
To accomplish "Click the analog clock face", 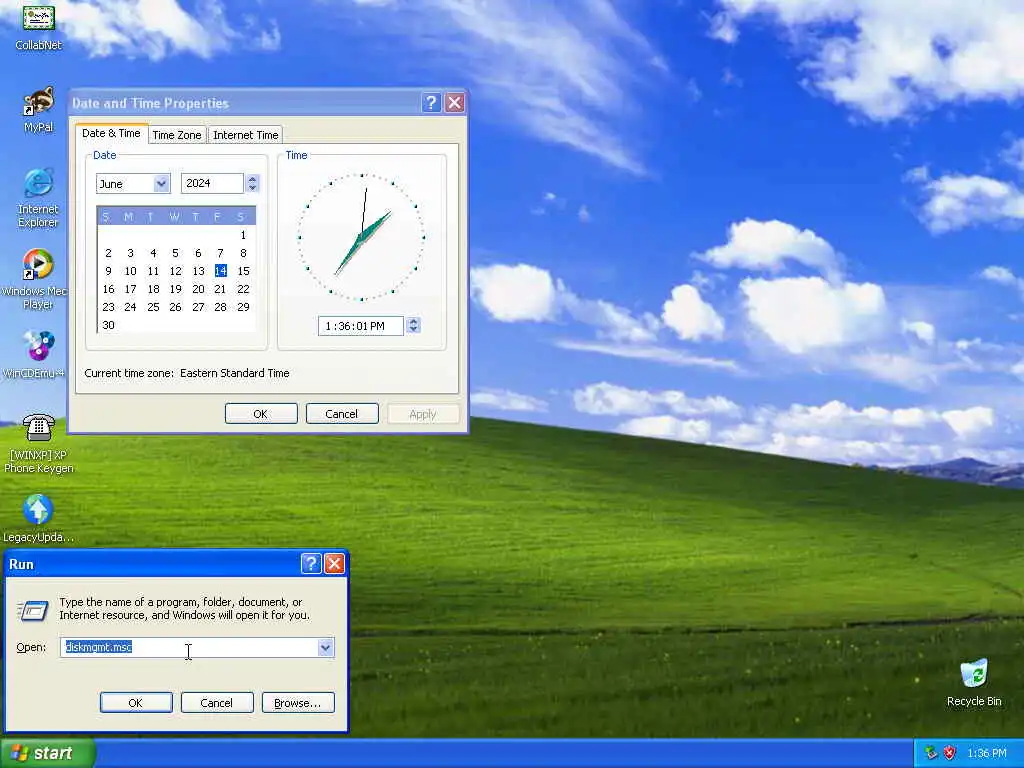I will pyautogui.click(x=362, y=237).
